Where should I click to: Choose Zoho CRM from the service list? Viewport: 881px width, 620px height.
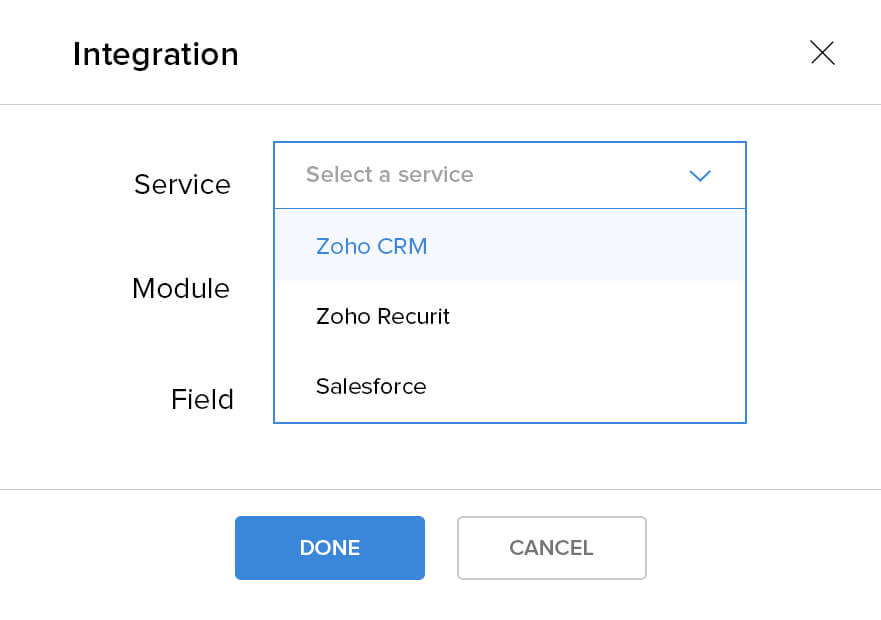(371, 246)
